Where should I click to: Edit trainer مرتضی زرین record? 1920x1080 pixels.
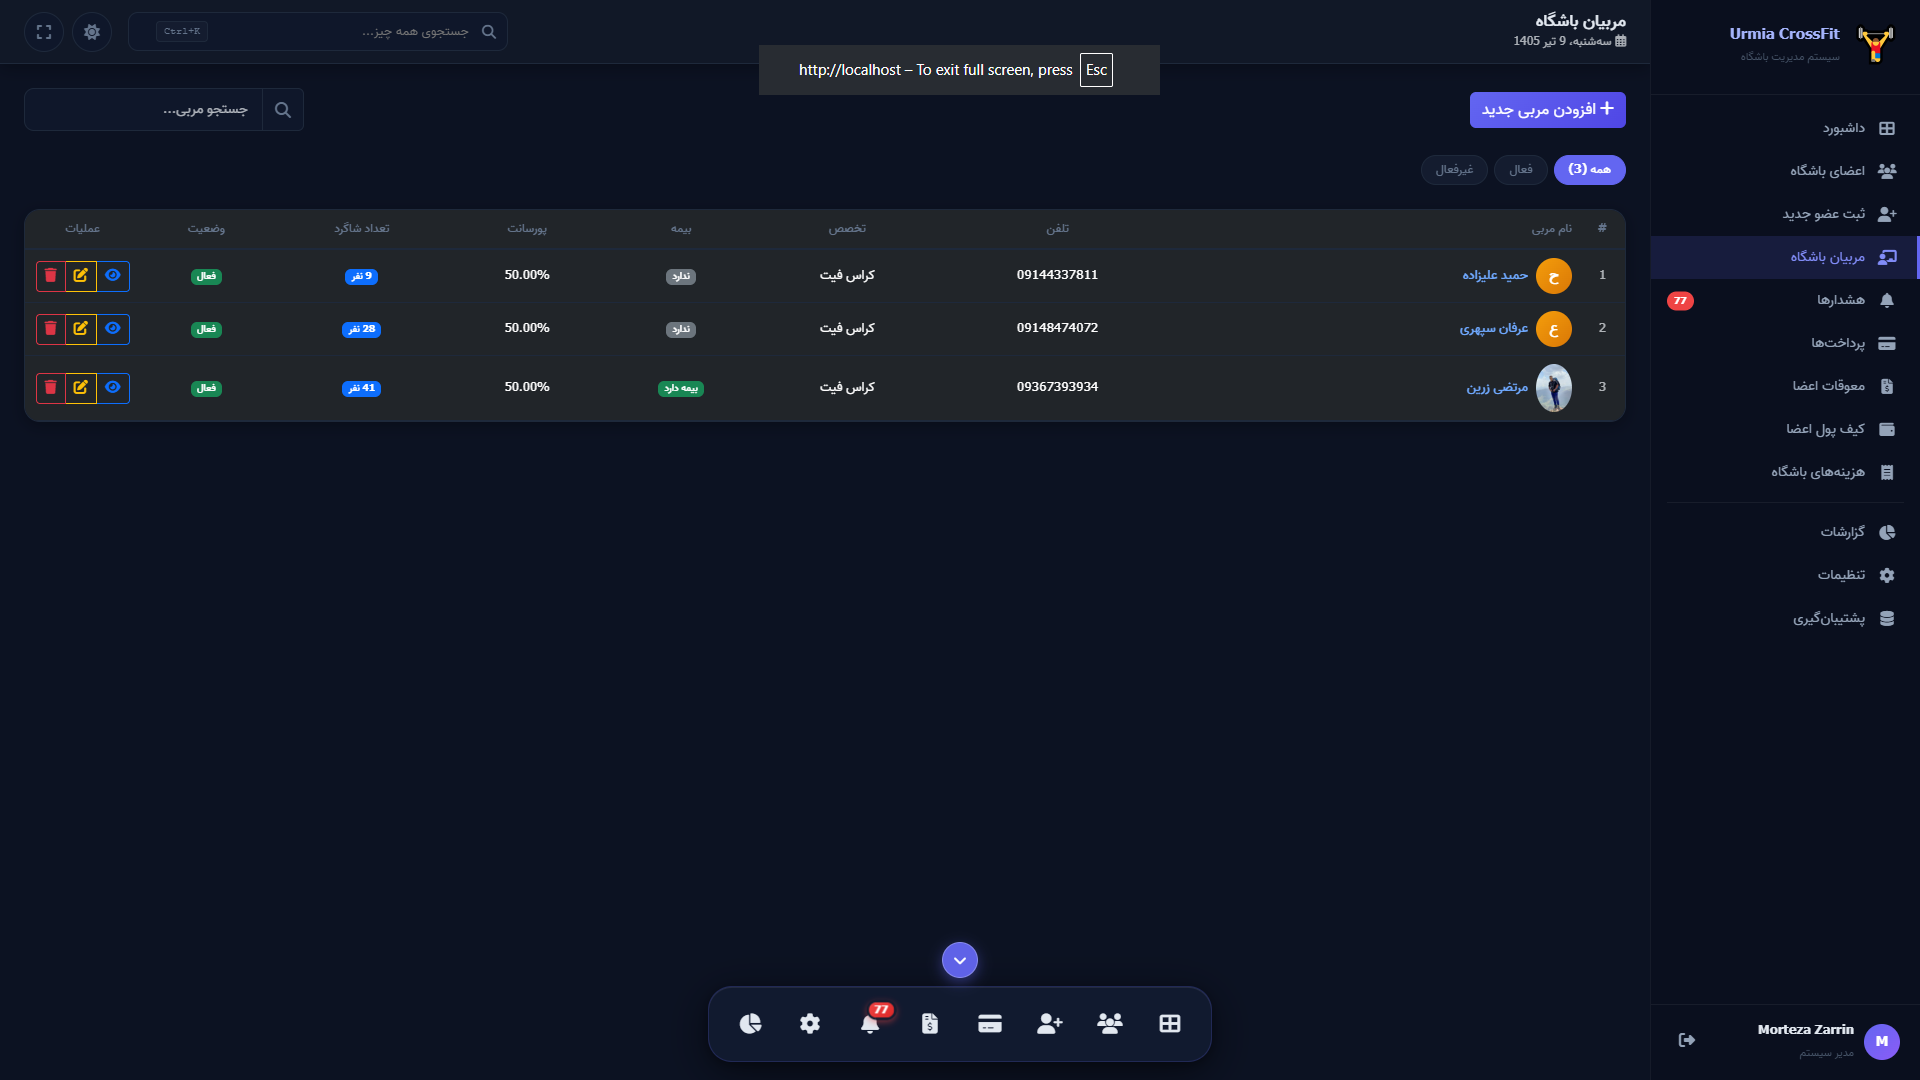click(81, 388)
